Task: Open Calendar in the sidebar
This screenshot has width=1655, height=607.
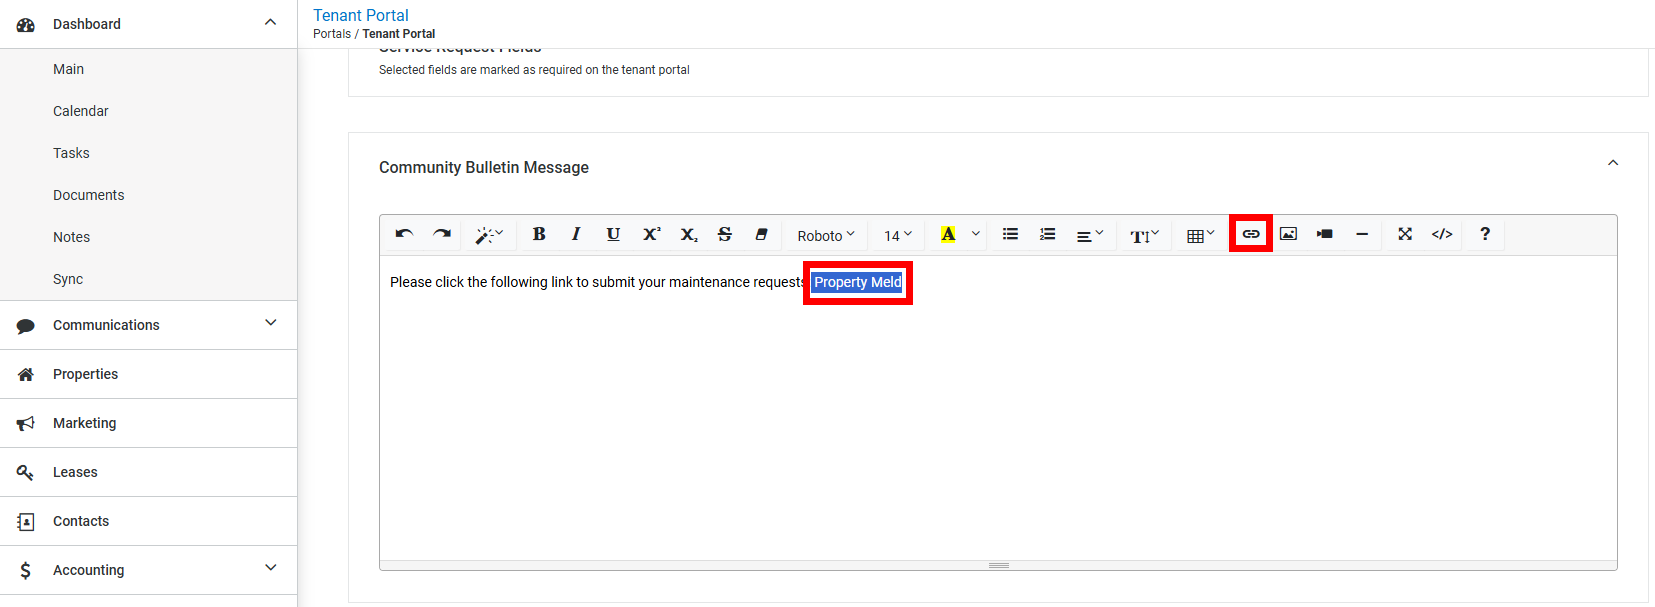Action: pos(81,111)
